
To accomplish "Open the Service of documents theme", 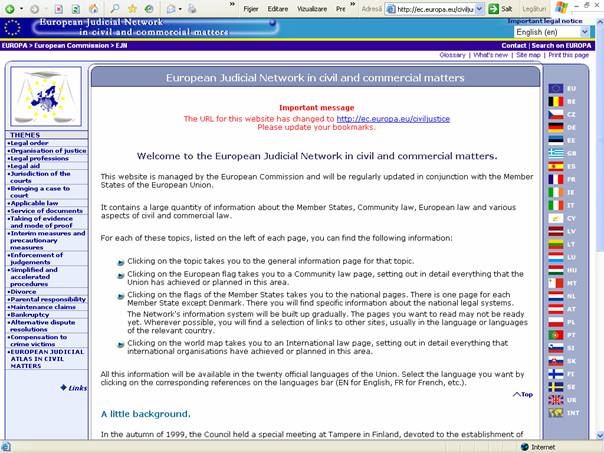I will pyautogui.click(x=46, y=211).
